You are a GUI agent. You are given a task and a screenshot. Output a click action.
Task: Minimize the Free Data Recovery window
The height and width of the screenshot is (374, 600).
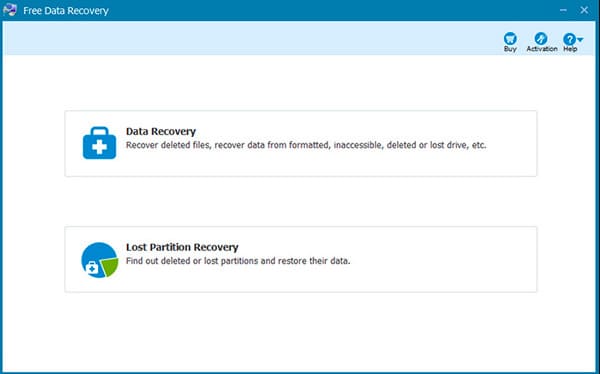point(563,10)
